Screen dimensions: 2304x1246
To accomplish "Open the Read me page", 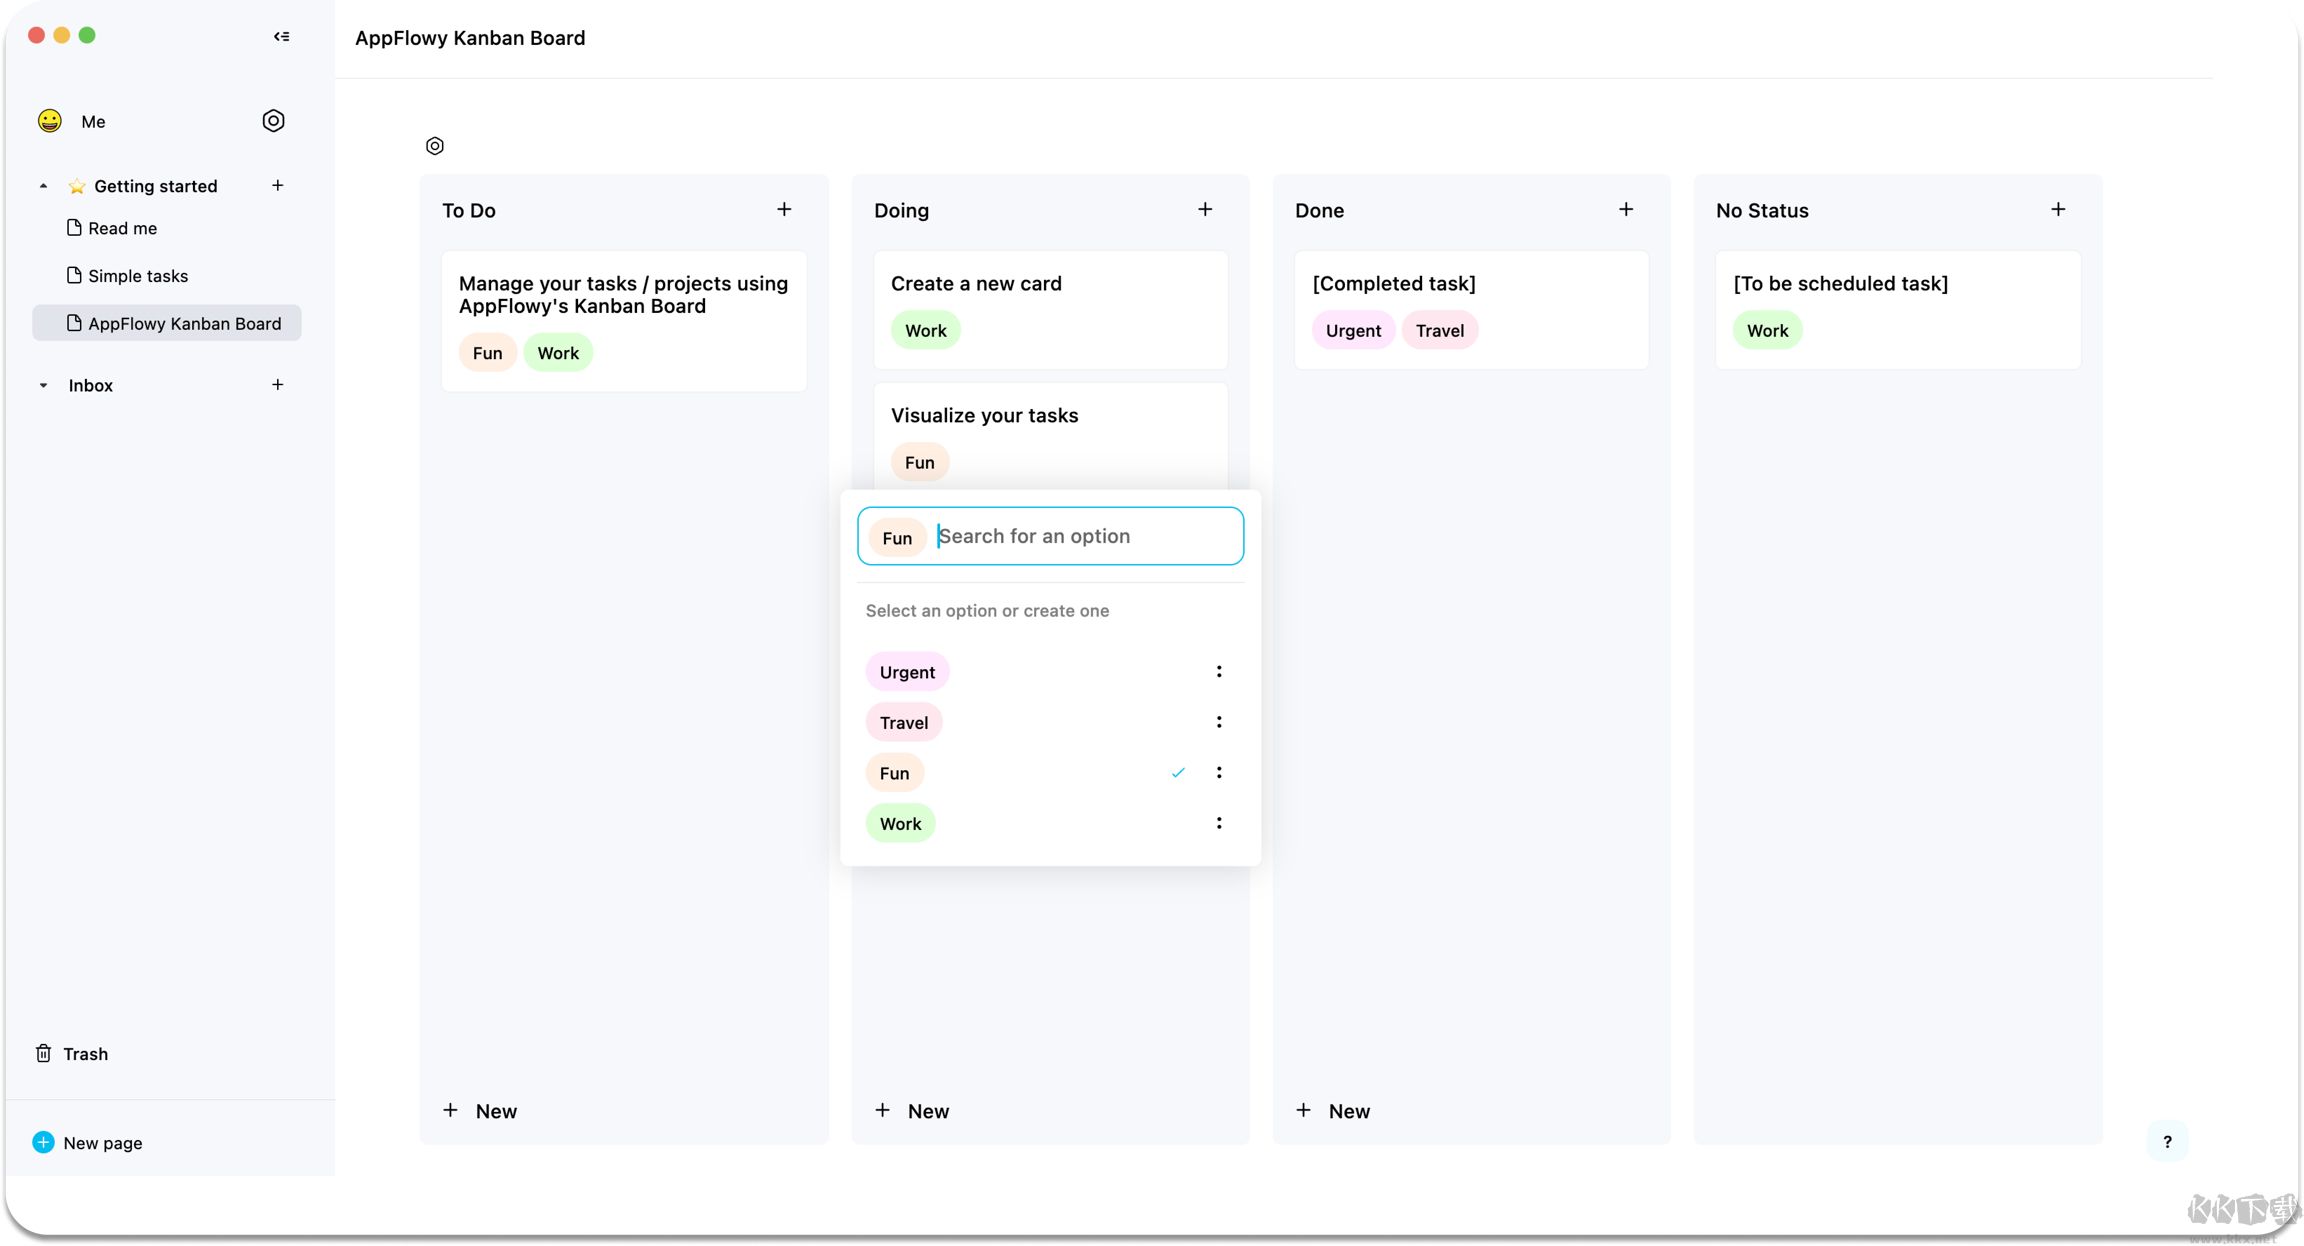I will click(122, 228).
